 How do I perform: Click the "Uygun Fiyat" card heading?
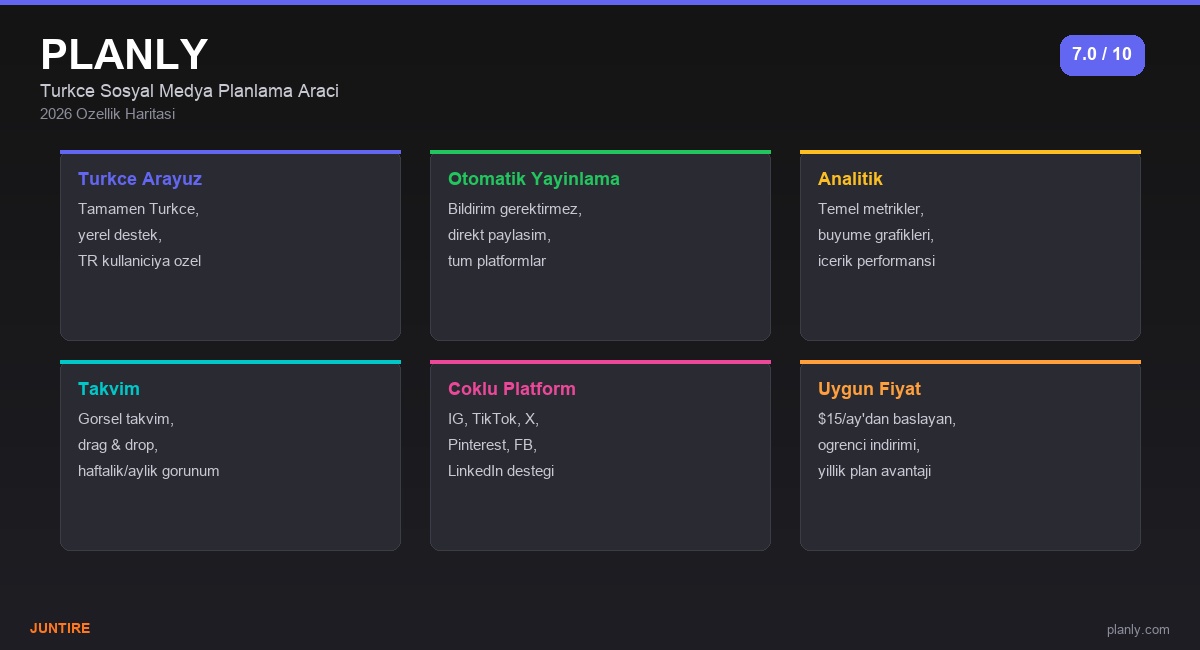(x=869, y=389)
